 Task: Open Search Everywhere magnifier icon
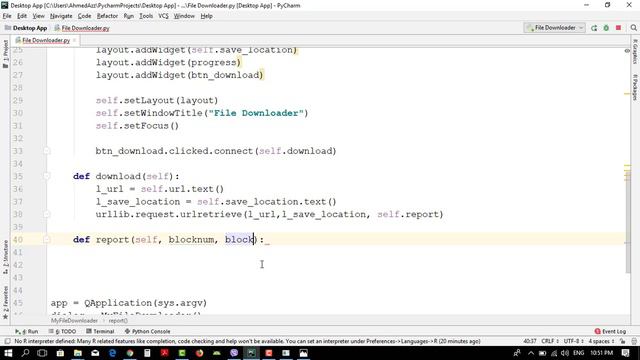point(633,28)
